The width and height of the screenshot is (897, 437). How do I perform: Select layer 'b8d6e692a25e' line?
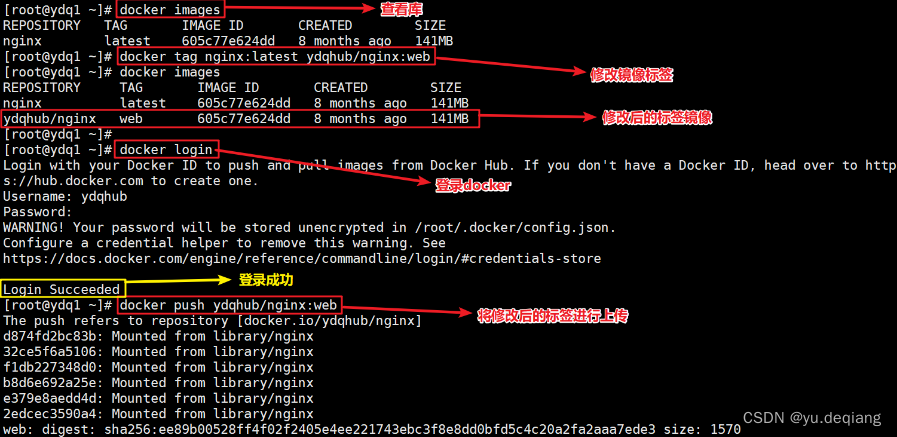(158, 382)
